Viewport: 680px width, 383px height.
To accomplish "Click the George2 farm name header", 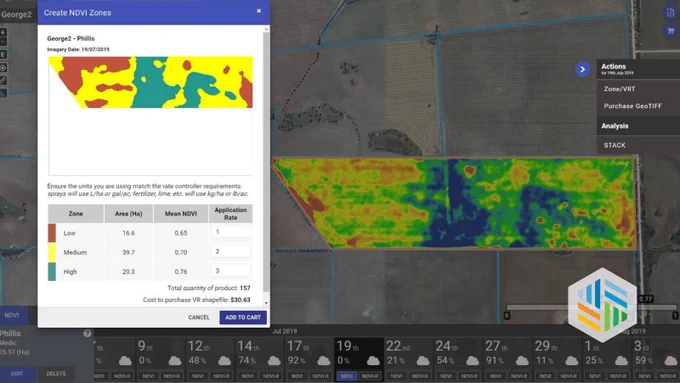I will point(16,14).
